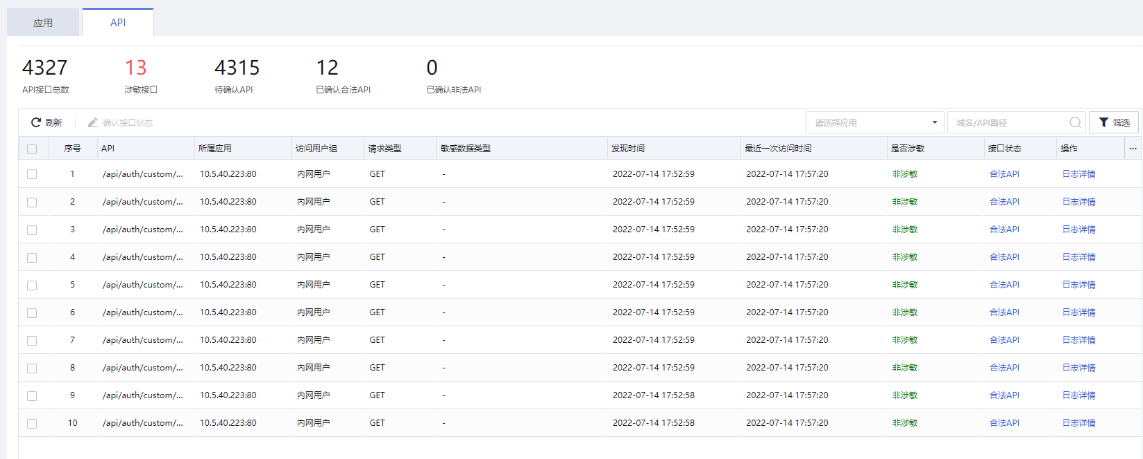Image resolution: width=1143 pixels, height=459 pixels.
Task: Switch to the 应用 tab
Action: 43,23
